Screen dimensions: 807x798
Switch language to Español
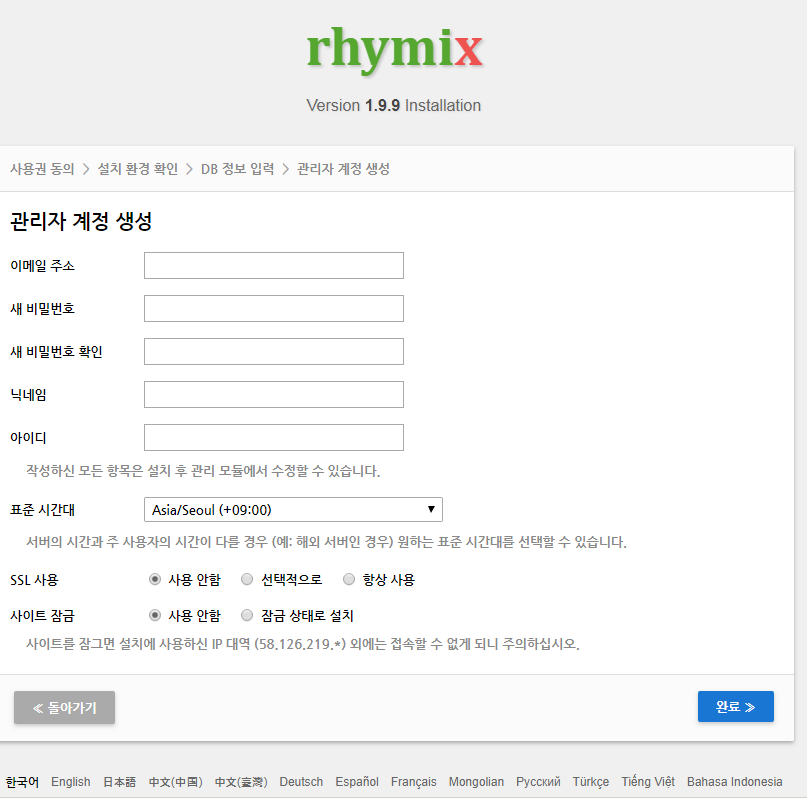pyautogui.click(x=357, y=782)
